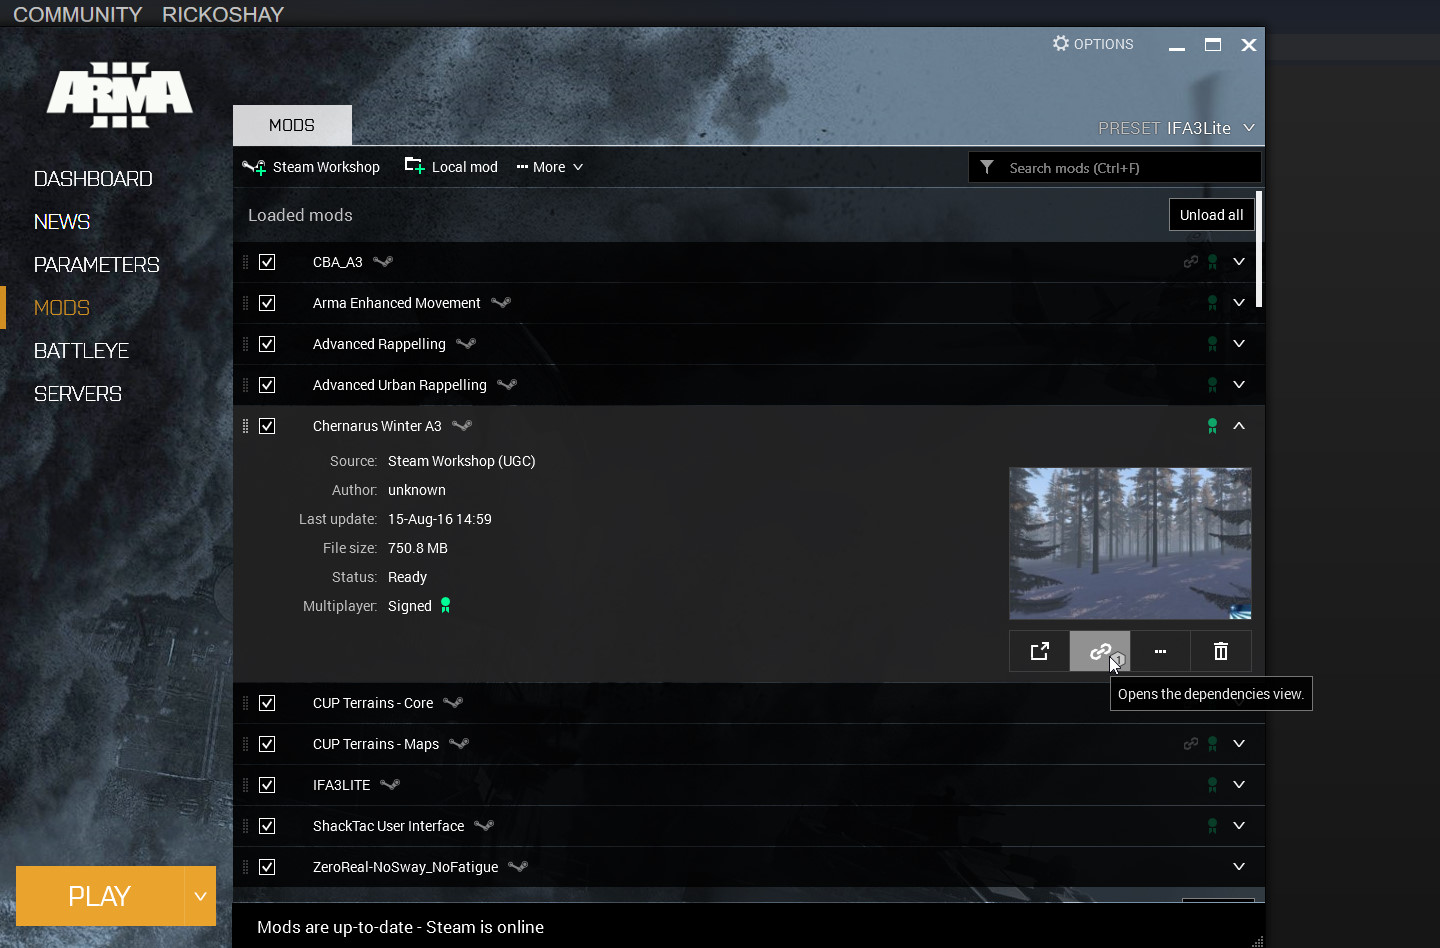The width and height of the screenshot is (1440, 948).
Task: Click the green signed badge on CBA_A3 row
Action: [x=1212, y=262]
